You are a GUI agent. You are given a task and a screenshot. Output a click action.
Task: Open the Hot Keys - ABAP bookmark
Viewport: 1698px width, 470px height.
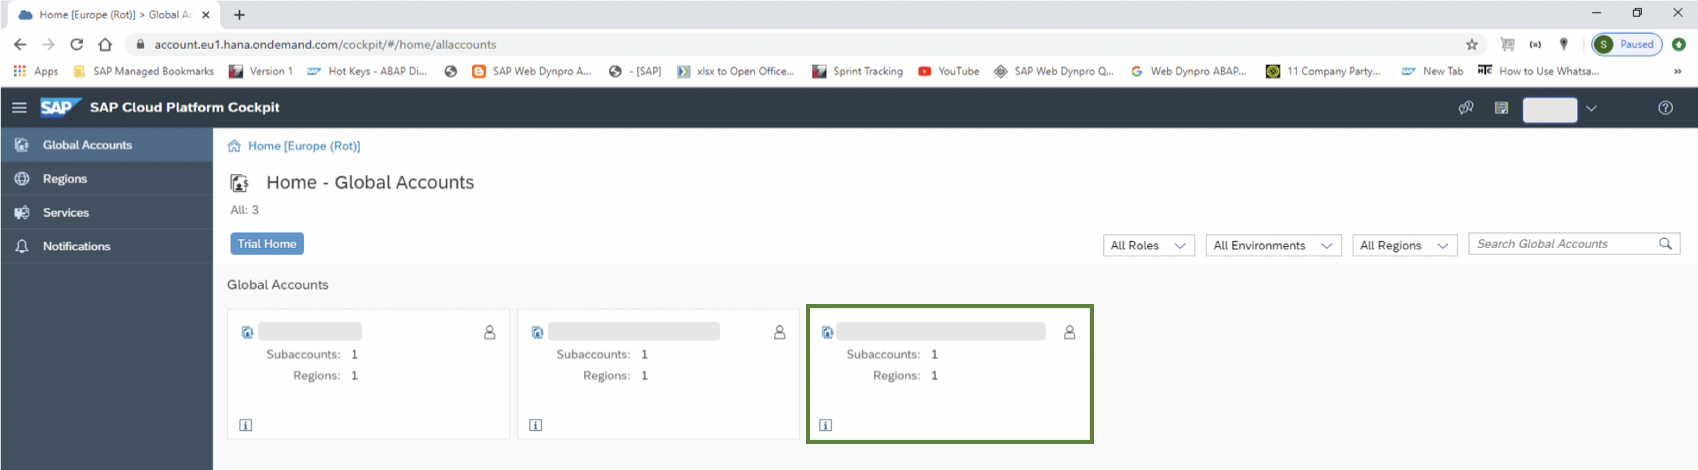[x=367, y=71]
